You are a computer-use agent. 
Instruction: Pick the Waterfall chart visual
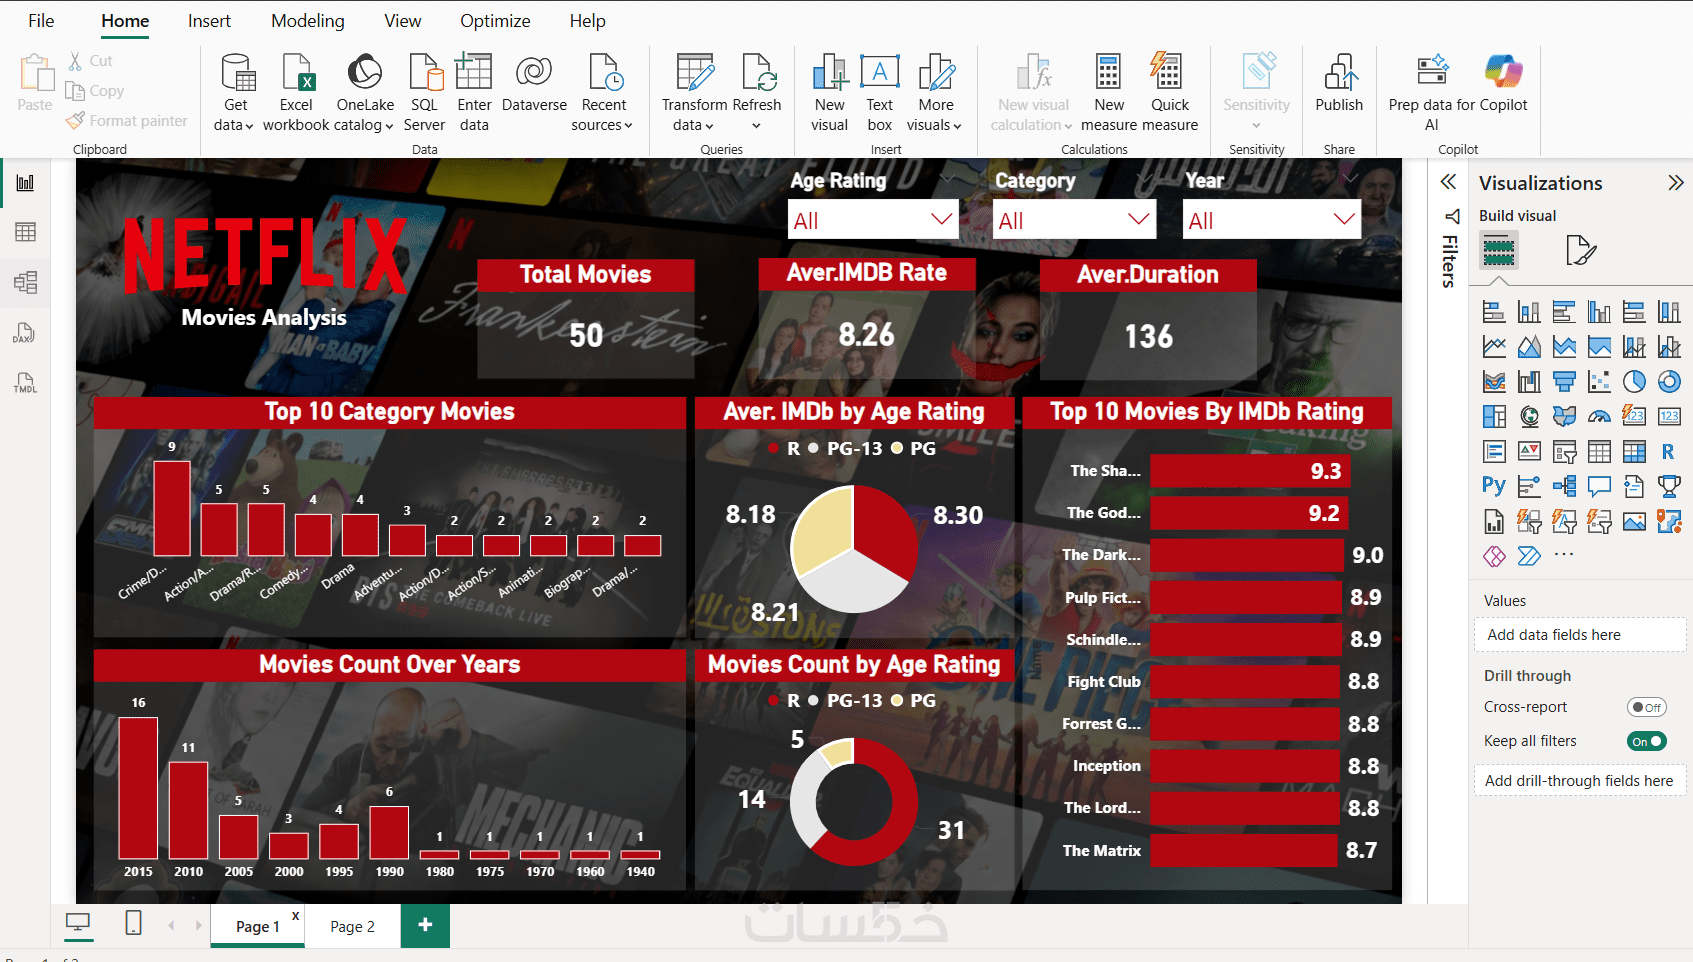click(1529, 382)
